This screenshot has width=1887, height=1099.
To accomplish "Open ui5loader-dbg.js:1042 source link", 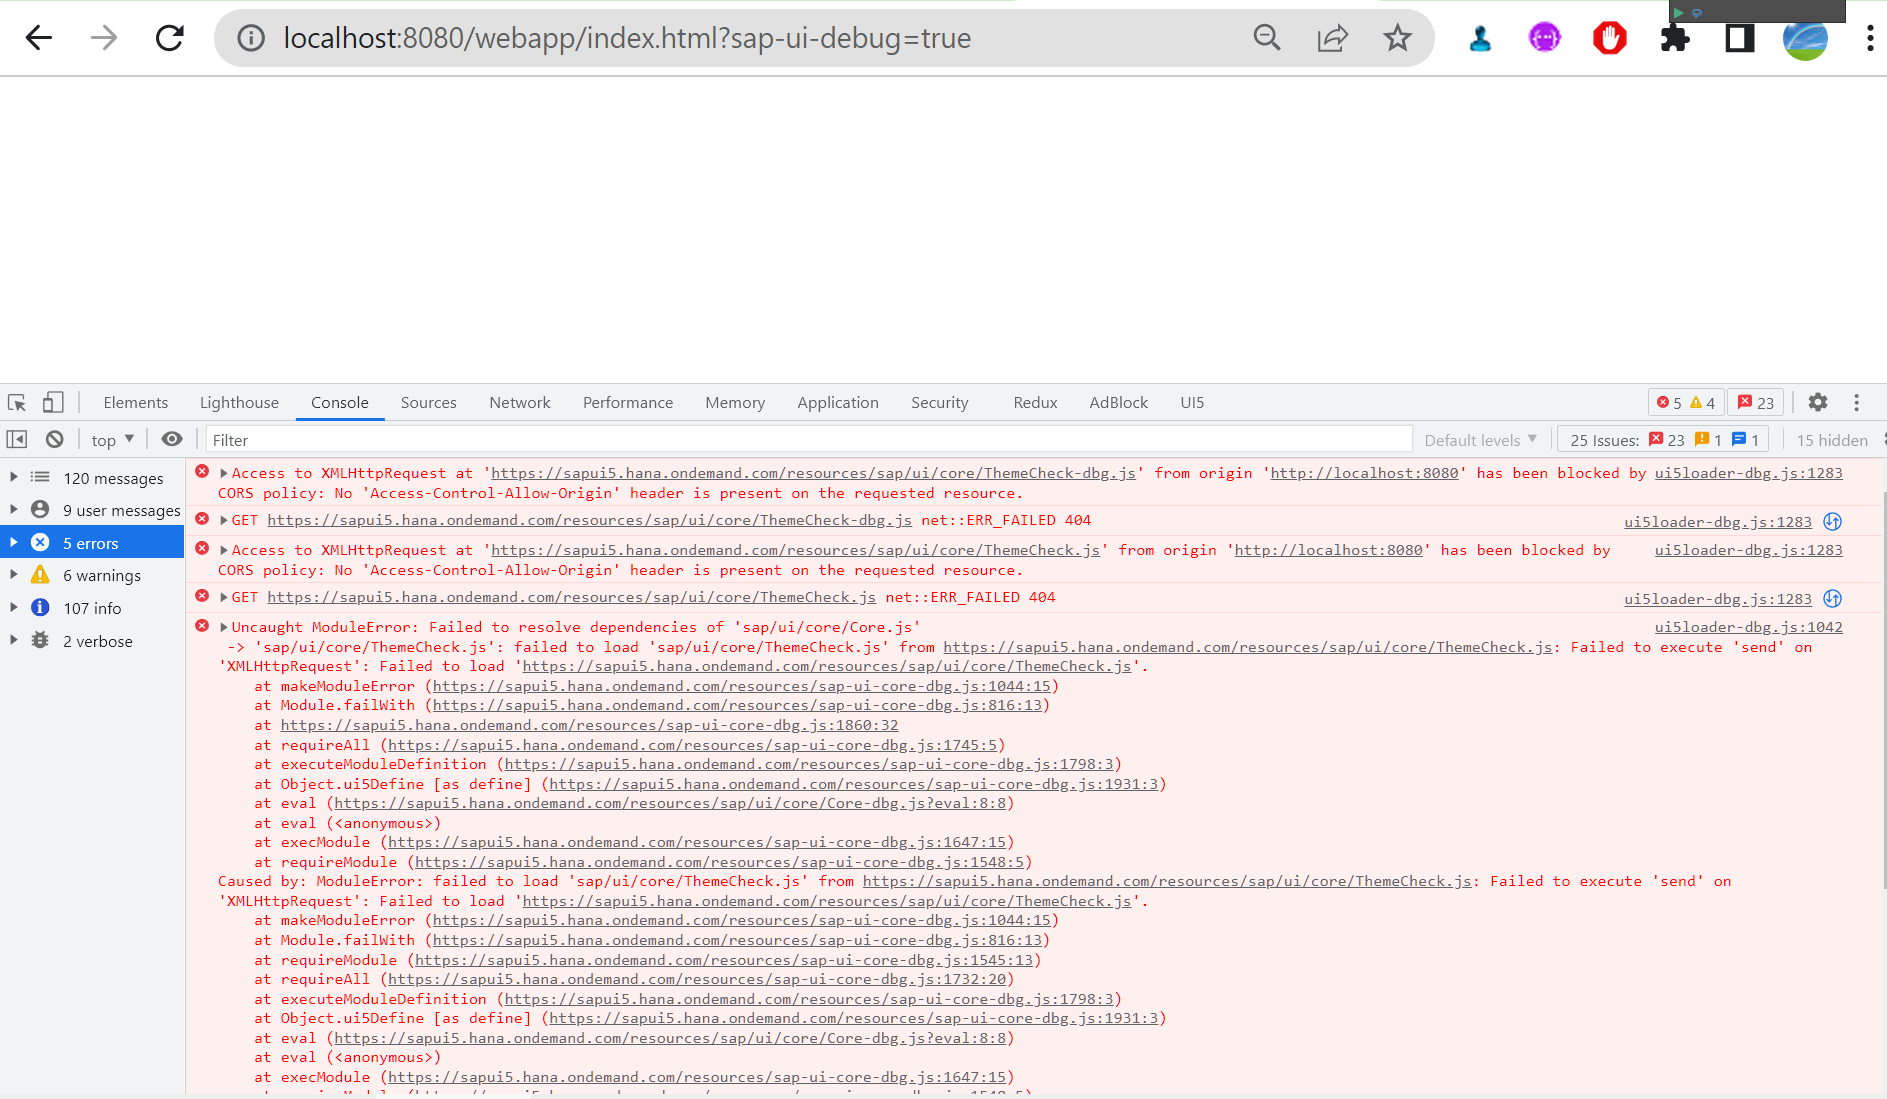I will click(x=1748, y=627).
